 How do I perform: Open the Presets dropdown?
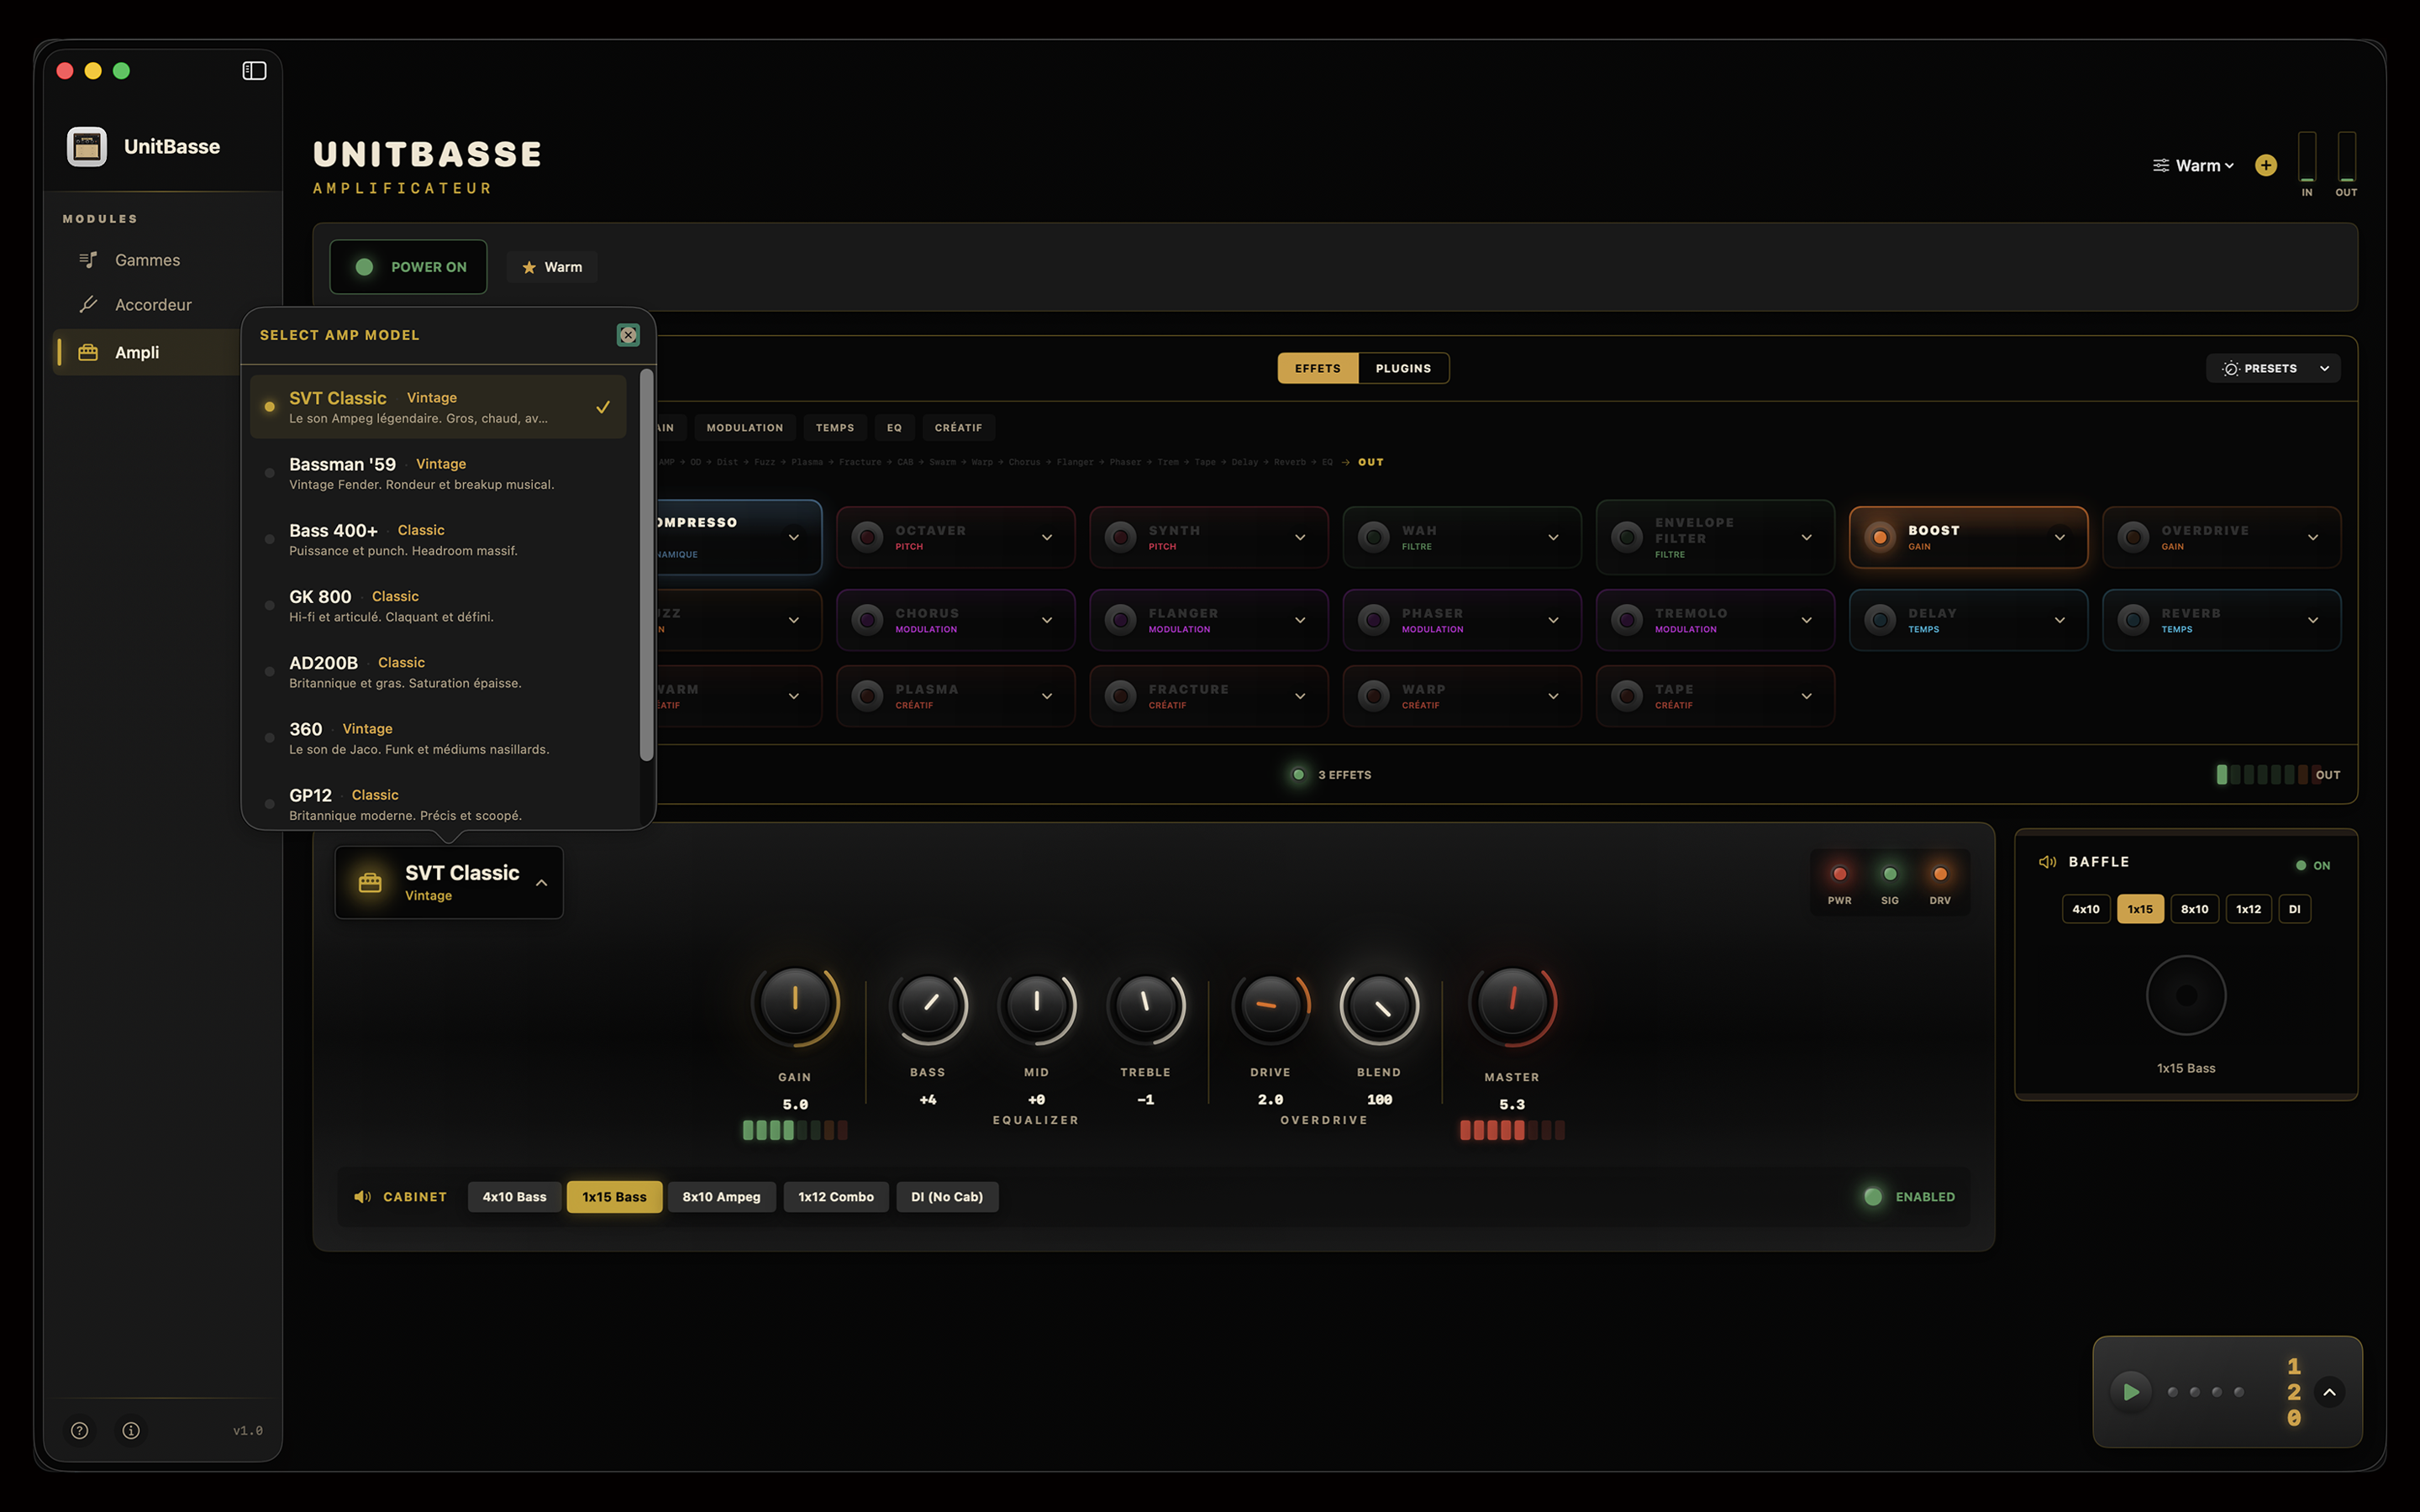[2272, 369]
